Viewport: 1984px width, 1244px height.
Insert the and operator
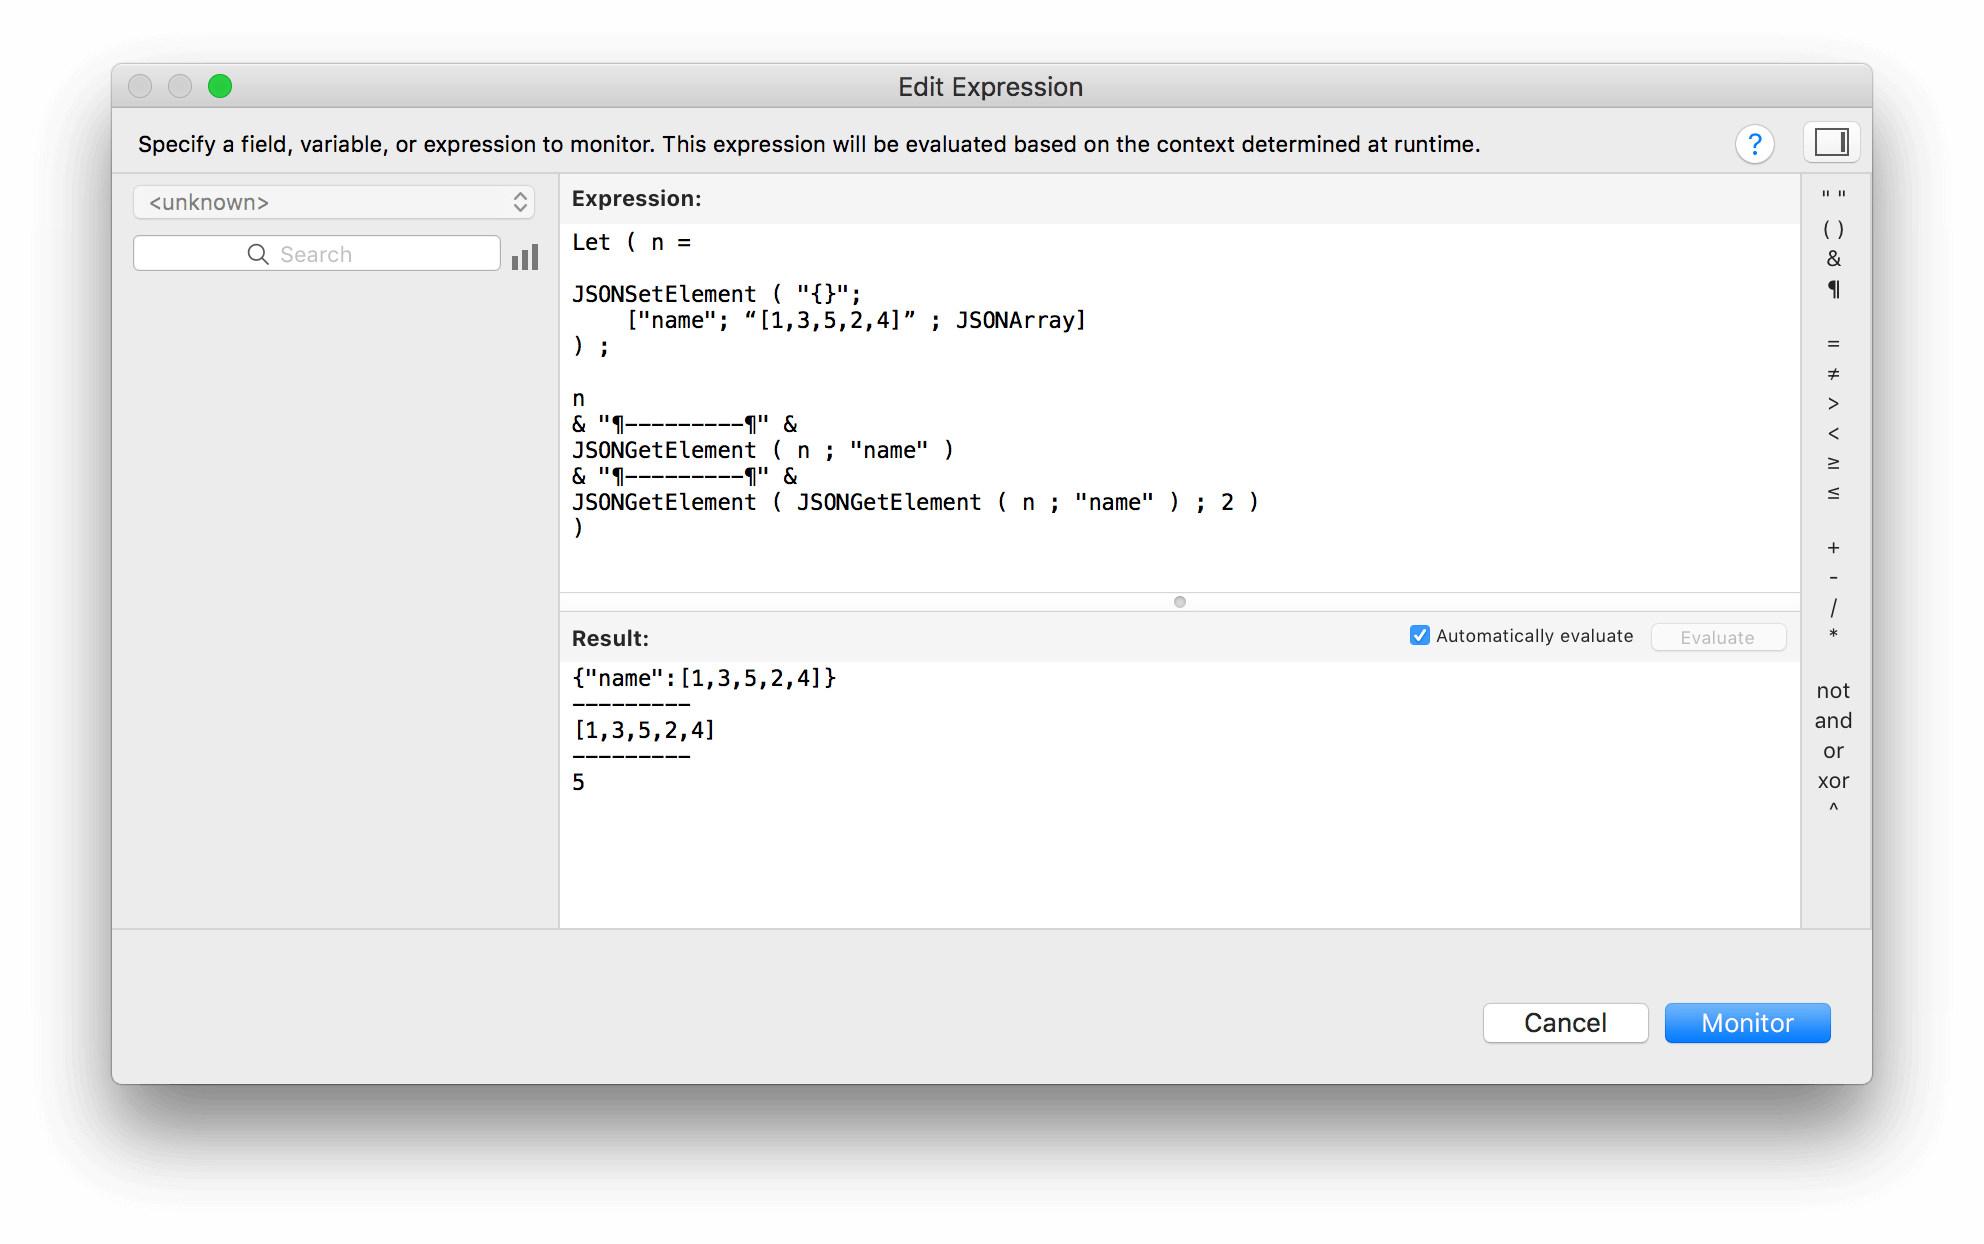1833,720
